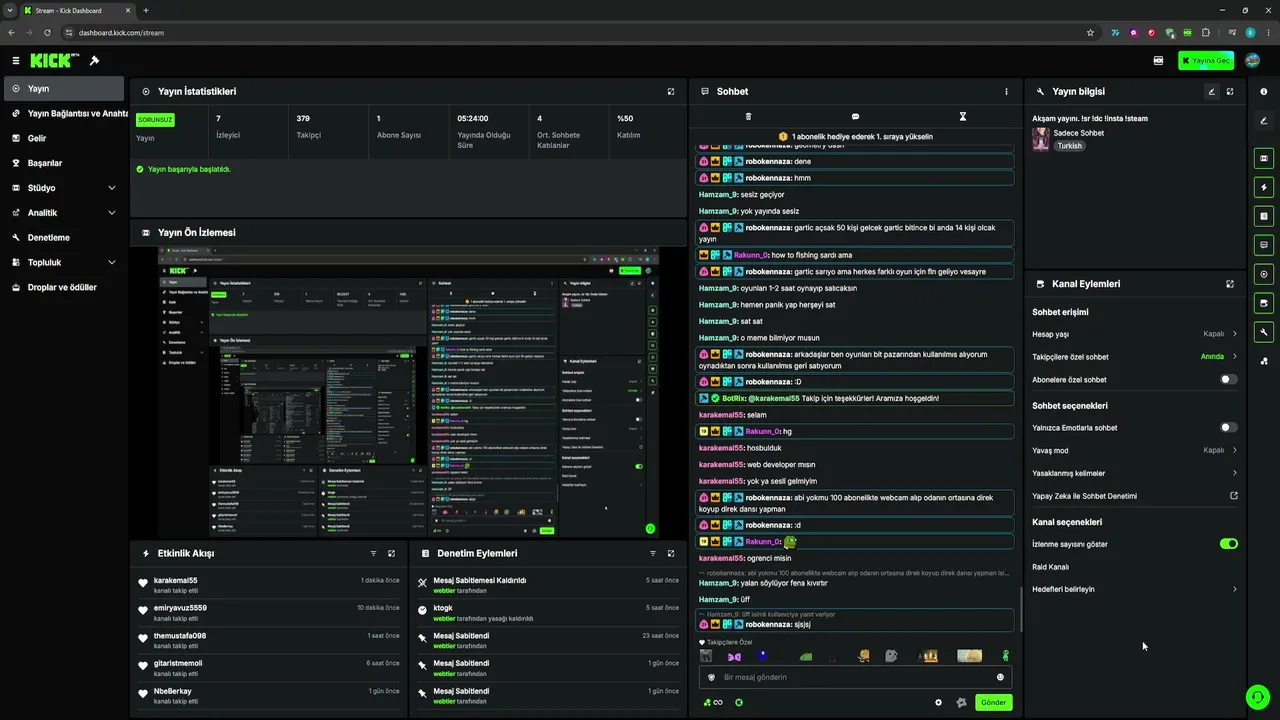Screen dimensions: 1280x720
Task: Open the external link for Yapay Zeka ile Sohbet Denetimi
Action: tap(1234, 496)
